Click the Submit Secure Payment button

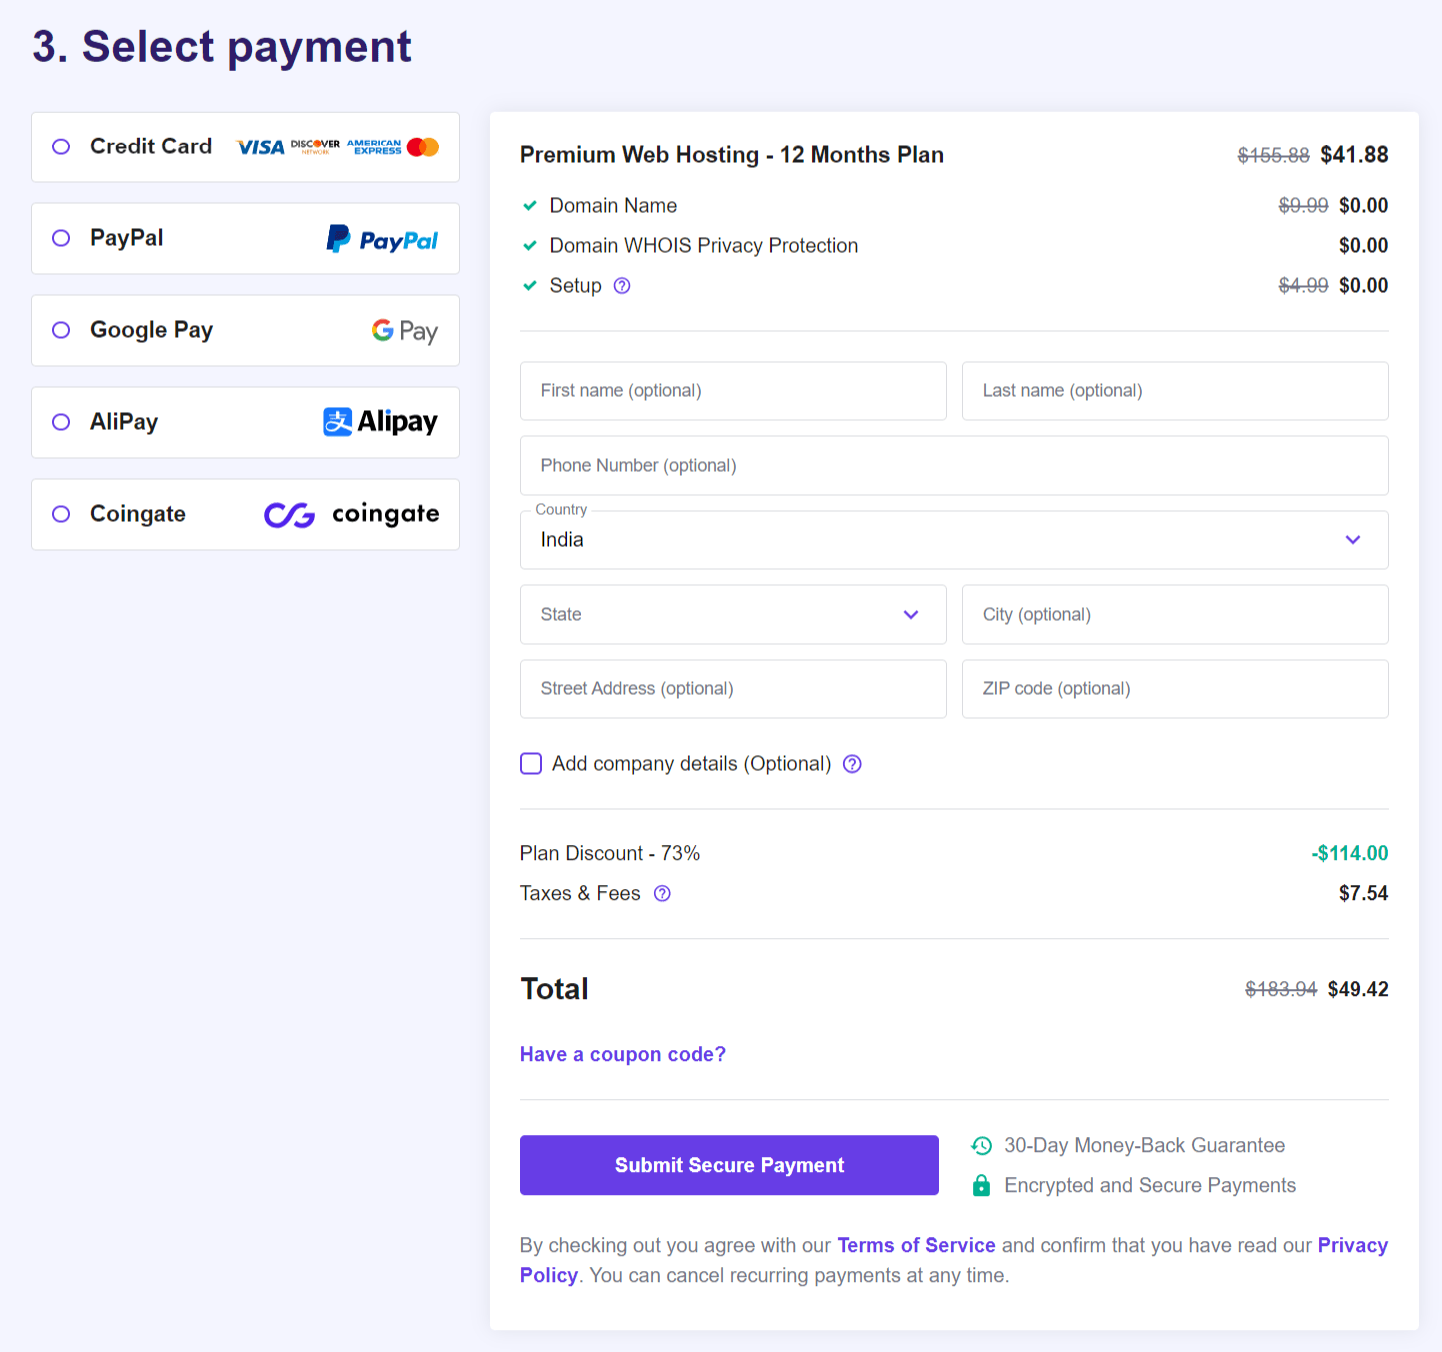(728, 1165)
